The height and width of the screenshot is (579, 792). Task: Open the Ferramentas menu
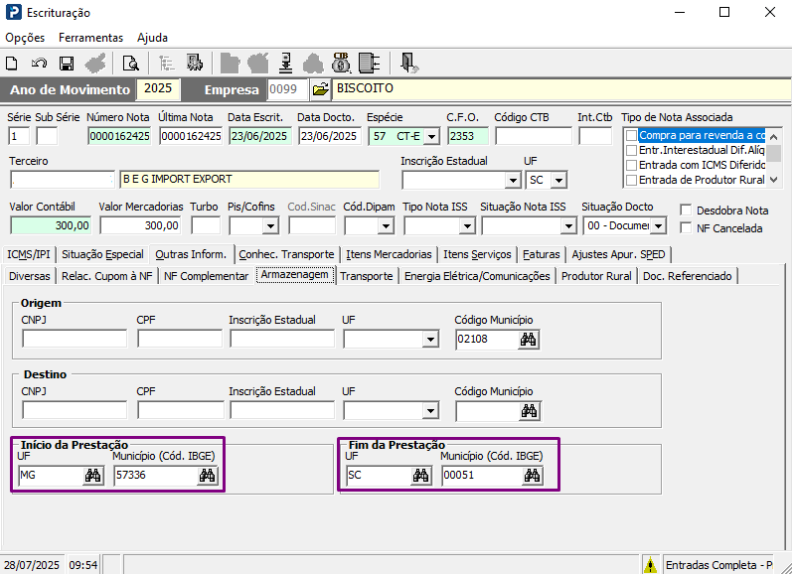click(x=91, y=37)
